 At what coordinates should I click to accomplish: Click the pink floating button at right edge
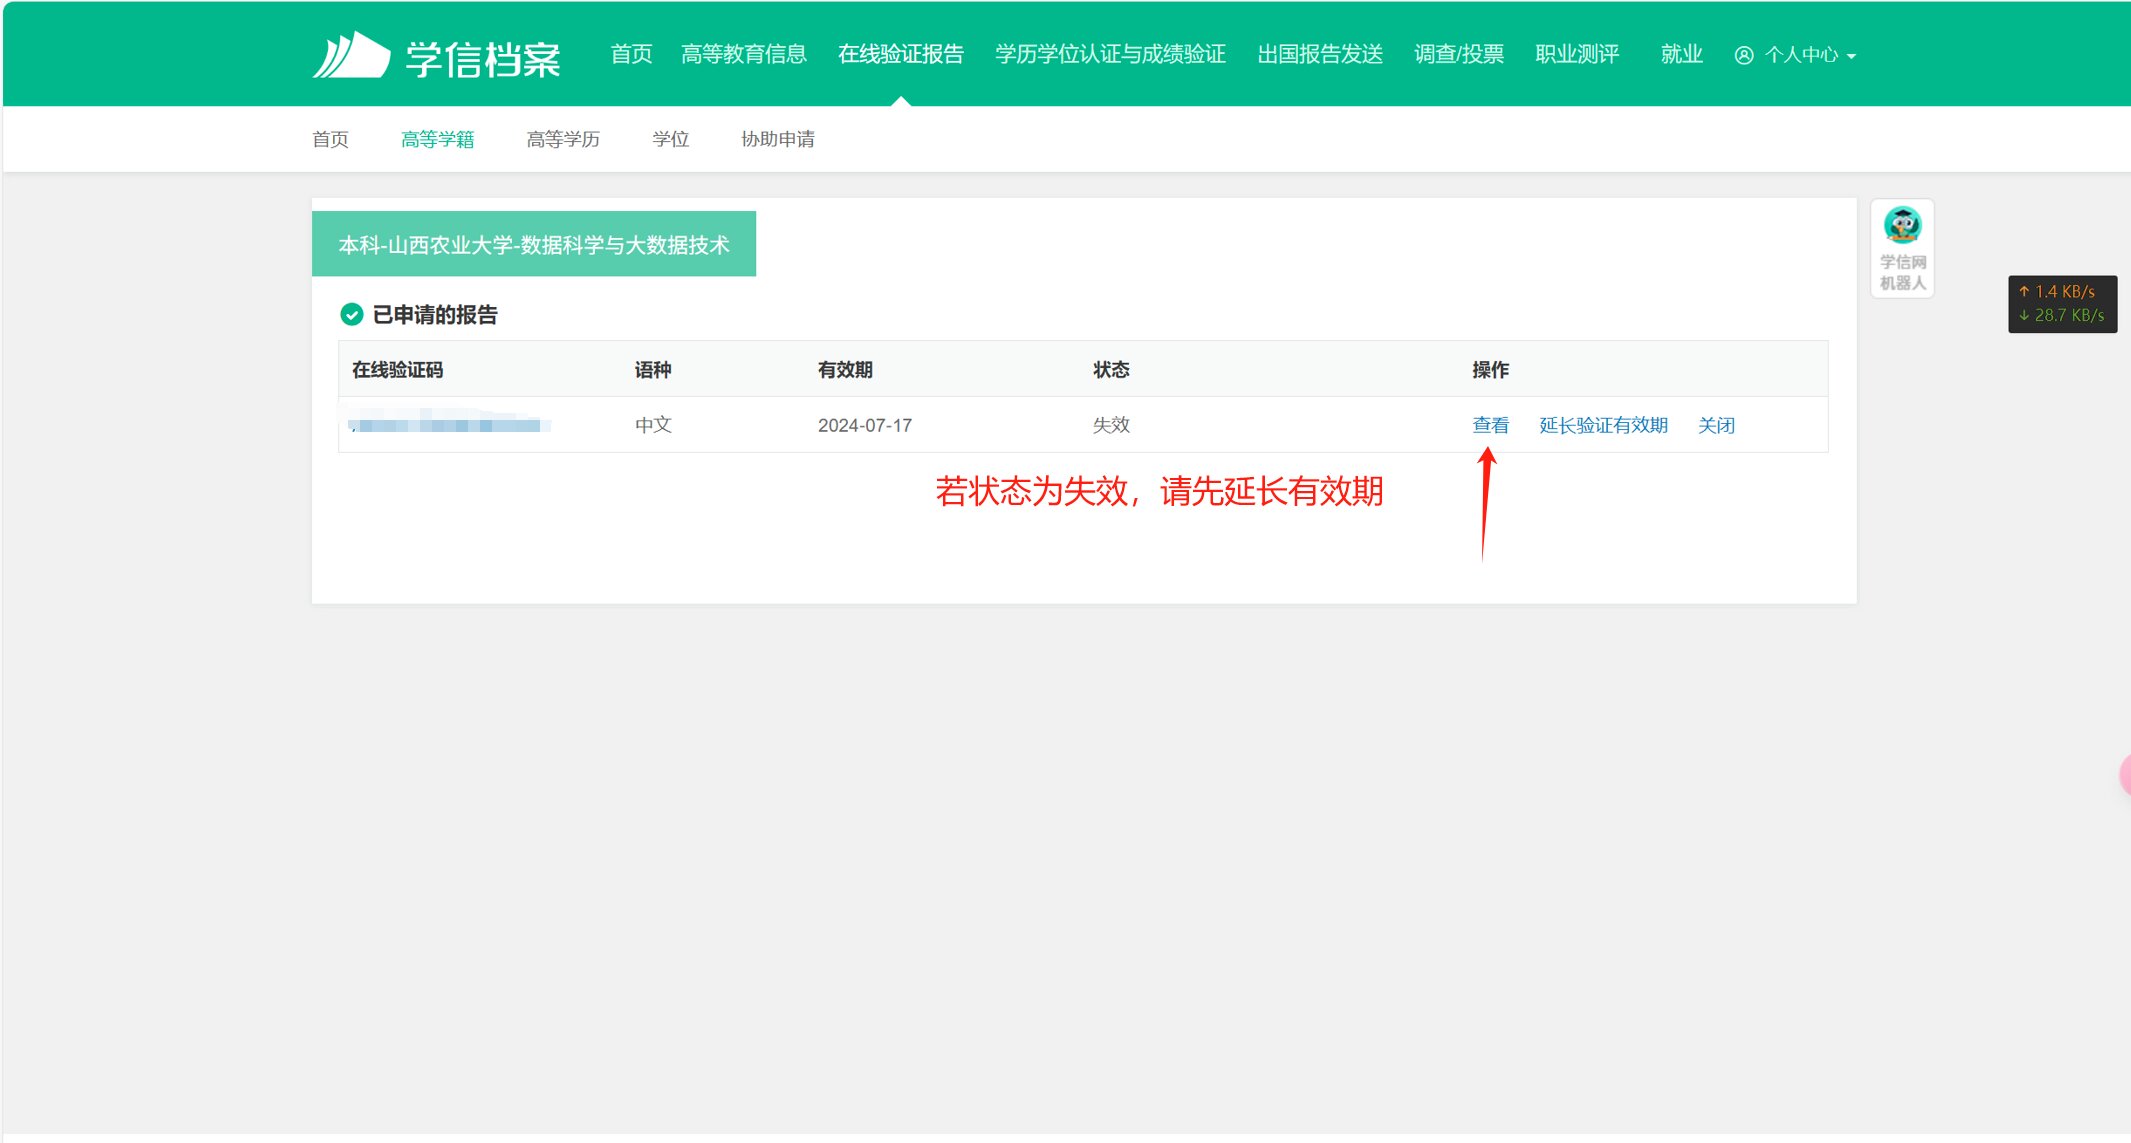click(2125, 775)
